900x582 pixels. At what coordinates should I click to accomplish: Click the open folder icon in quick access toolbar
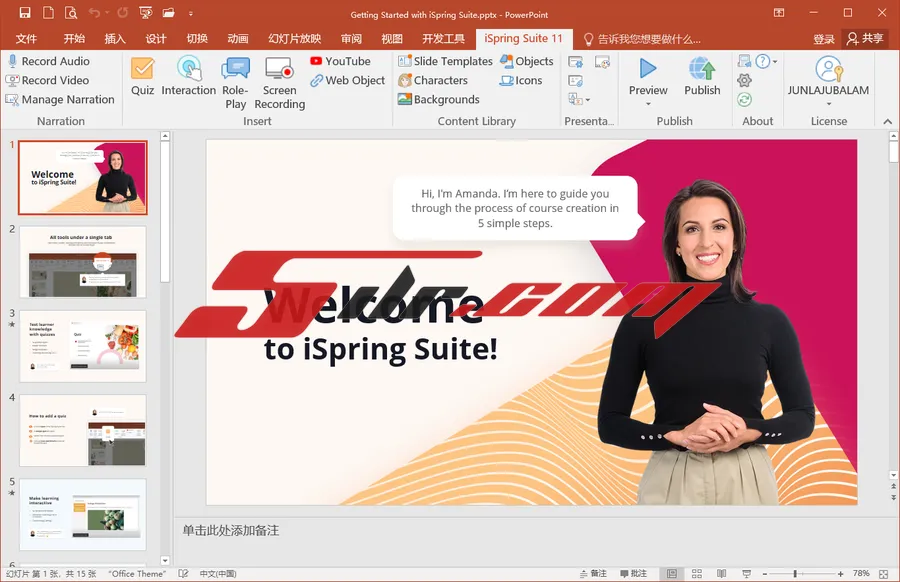pyautogui.click(x=168, y=13)
